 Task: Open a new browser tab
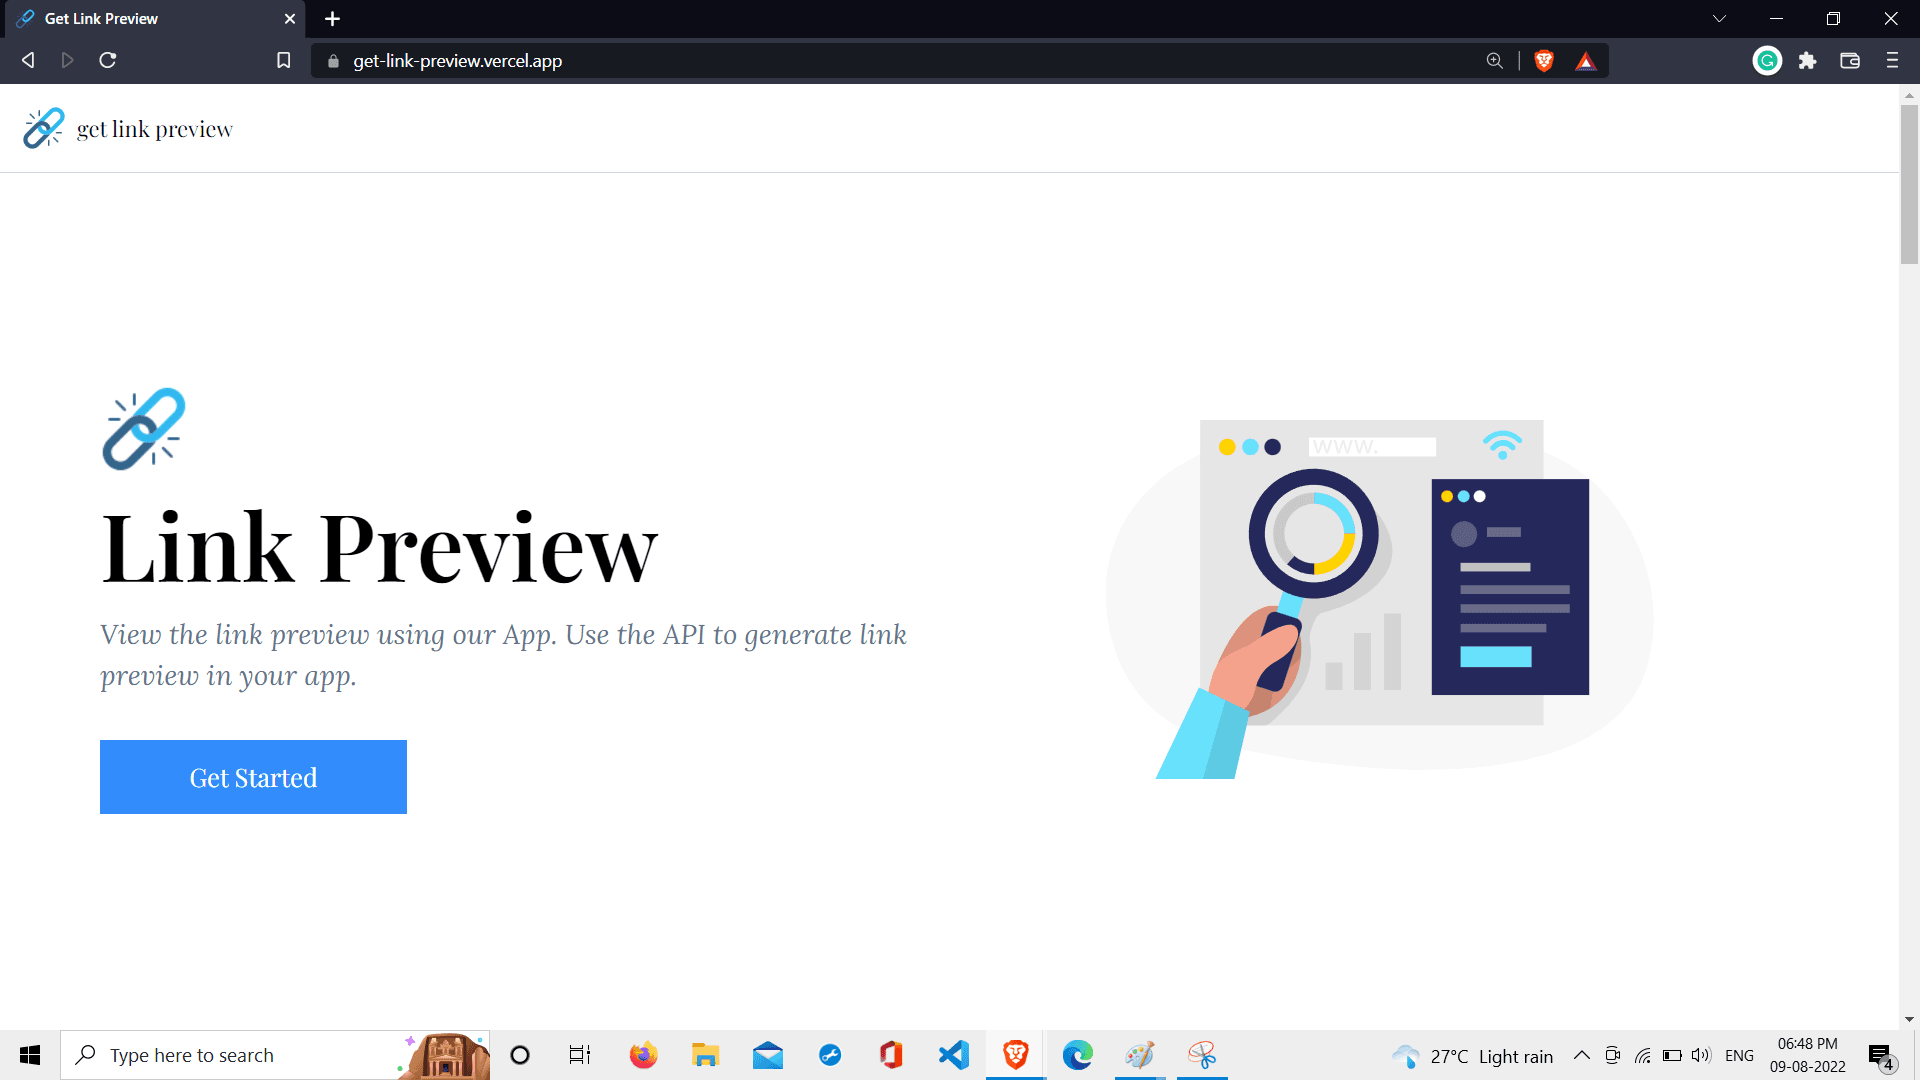(332, 18)
